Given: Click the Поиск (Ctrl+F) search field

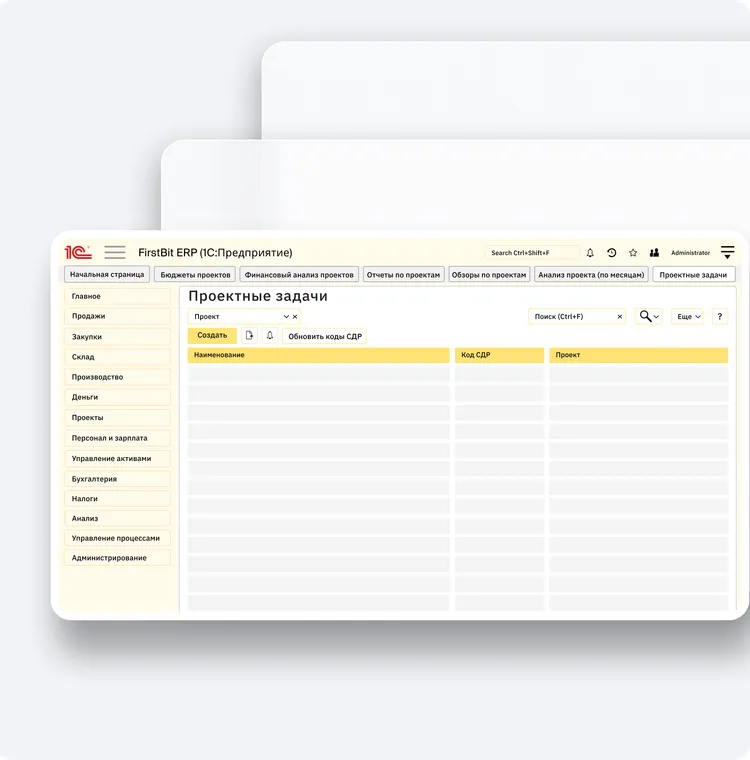Looking at the screenshot, I should tap(571, 316).
